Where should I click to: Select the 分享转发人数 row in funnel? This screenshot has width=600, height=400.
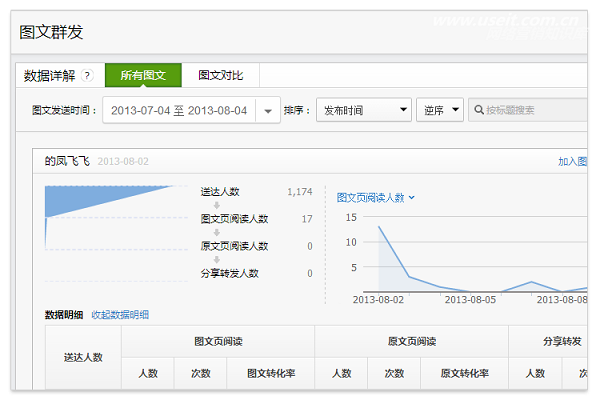tap(229, 273)
